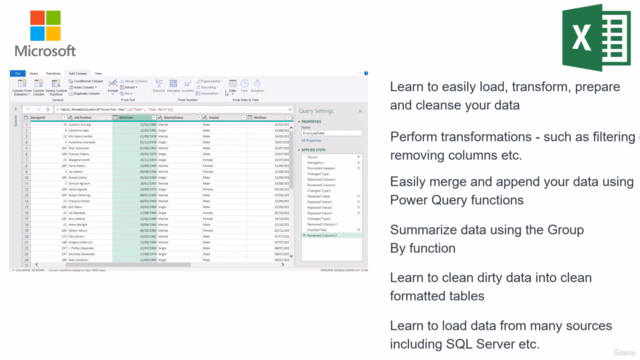Open settings gear for Promoted Headers
This screenshot has width=640, height=360.
(359, 168)
